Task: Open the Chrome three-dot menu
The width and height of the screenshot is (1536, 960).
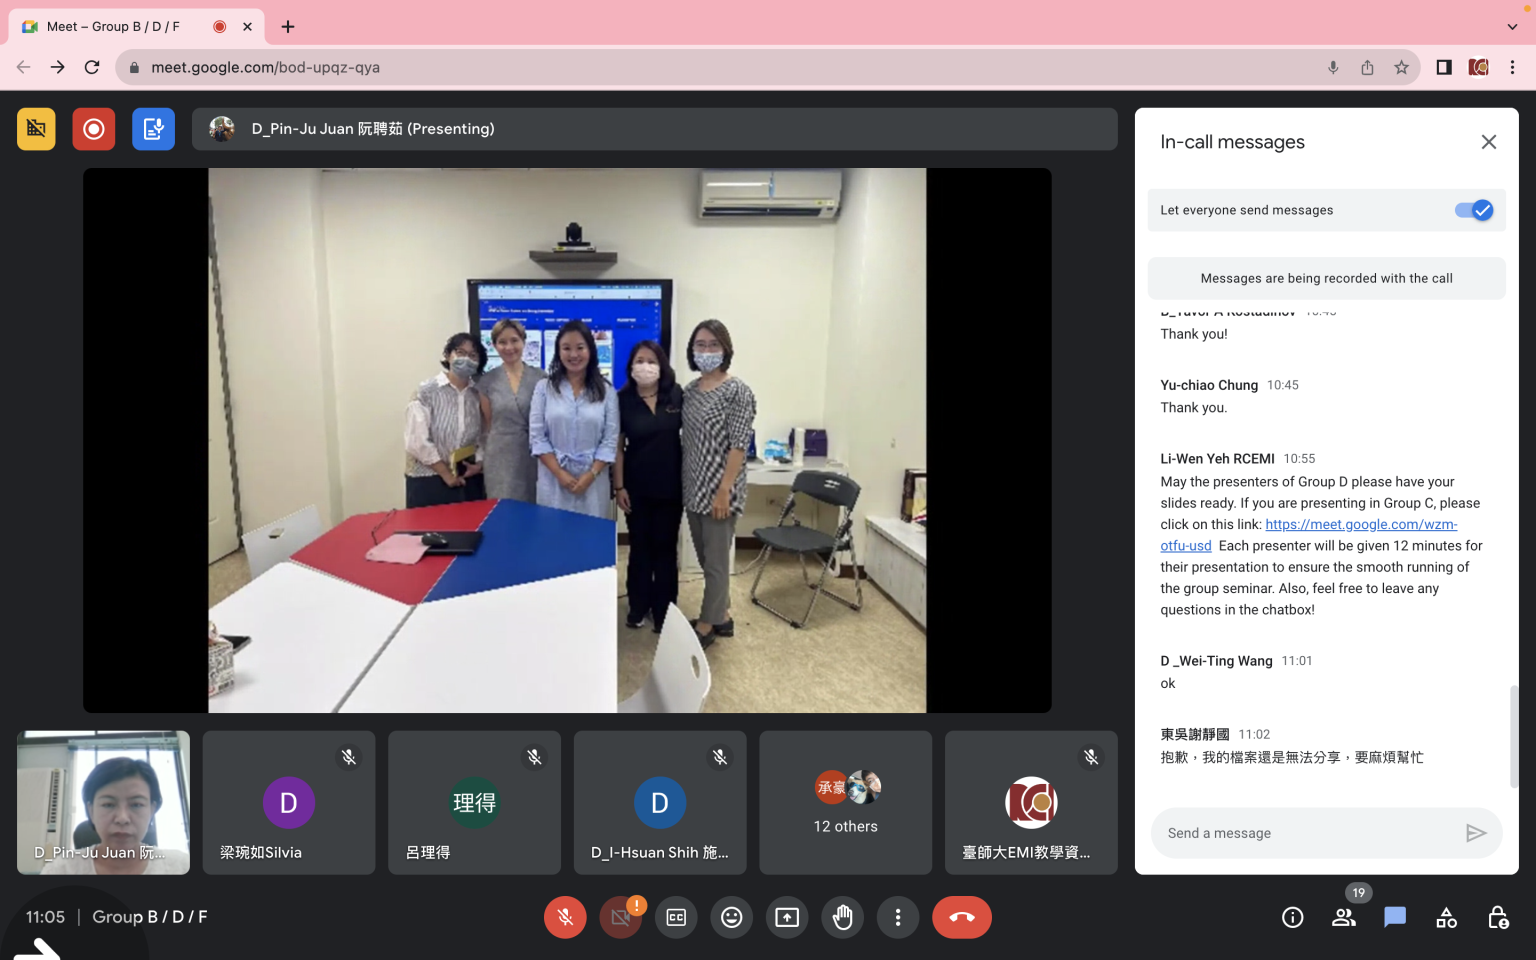Action: tap(1512, 67)
